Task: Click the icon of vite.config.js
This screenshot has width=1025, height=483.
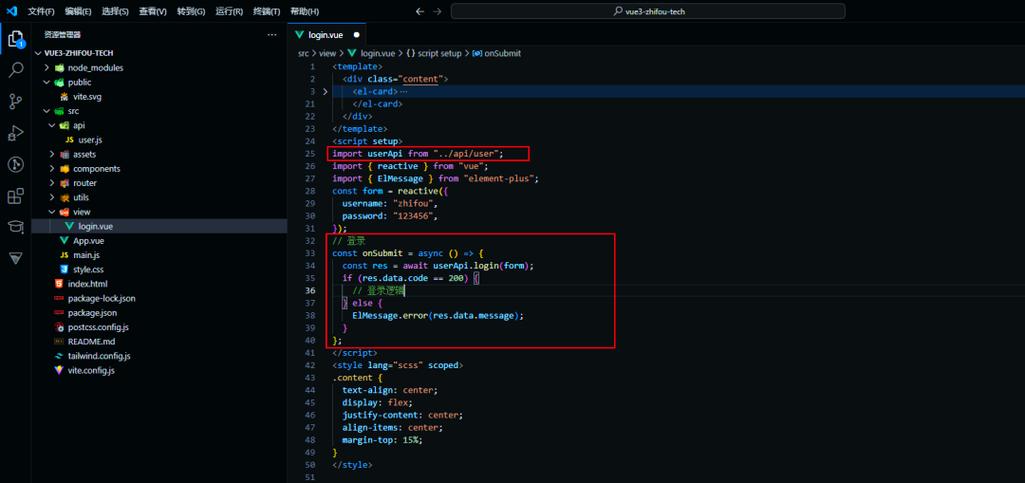Action: pos(59,370)
